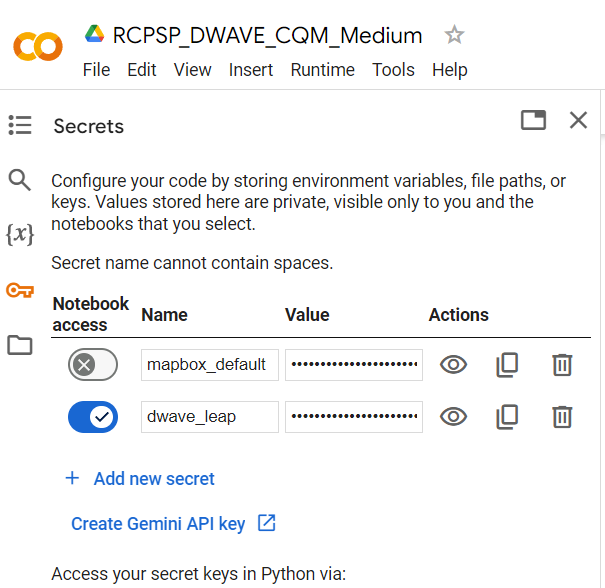Open the Runtime menu
605x588 pixels.
pyautogui.click(x=322, y=70)
